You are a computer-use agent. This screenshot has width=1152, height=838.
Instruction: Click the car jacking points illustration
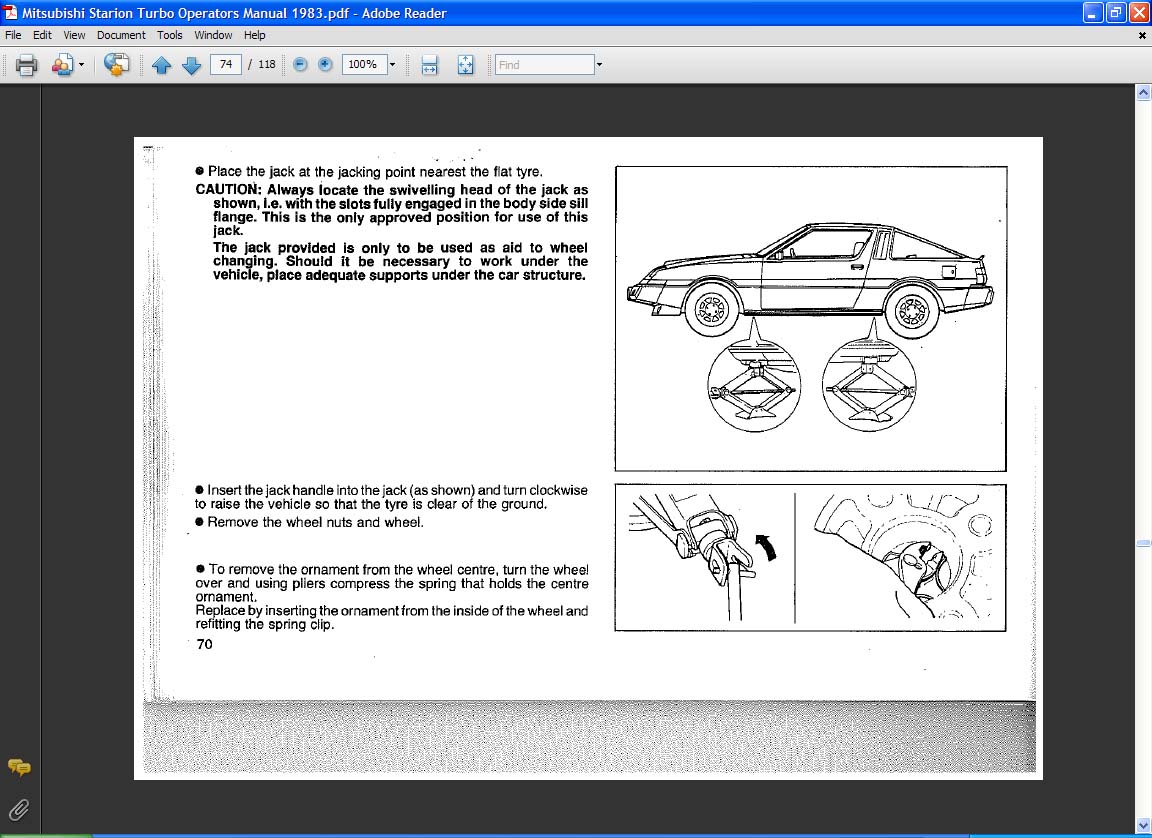click(x=810, y=319)
